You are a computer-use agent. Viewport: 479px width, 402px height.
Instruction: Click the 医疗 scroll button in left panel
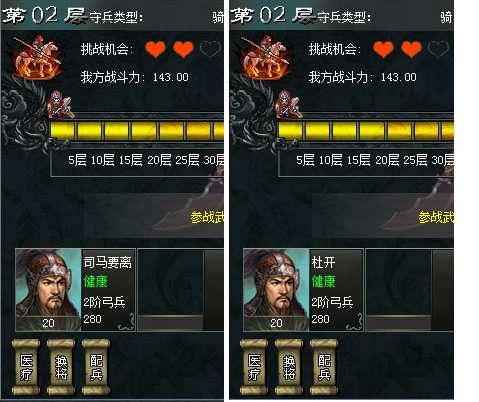26,367
